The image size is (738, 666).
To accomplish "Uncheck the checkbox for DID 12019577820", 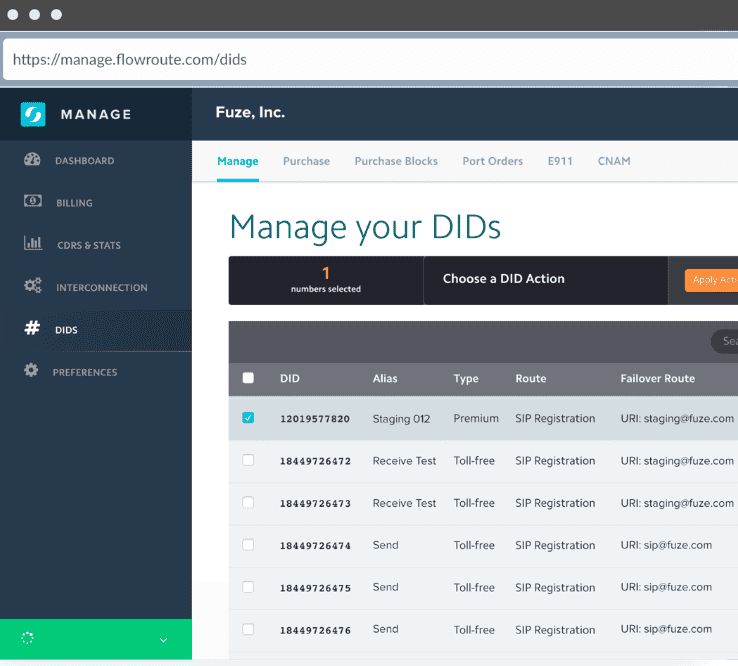I will click(x=248, y=418).
